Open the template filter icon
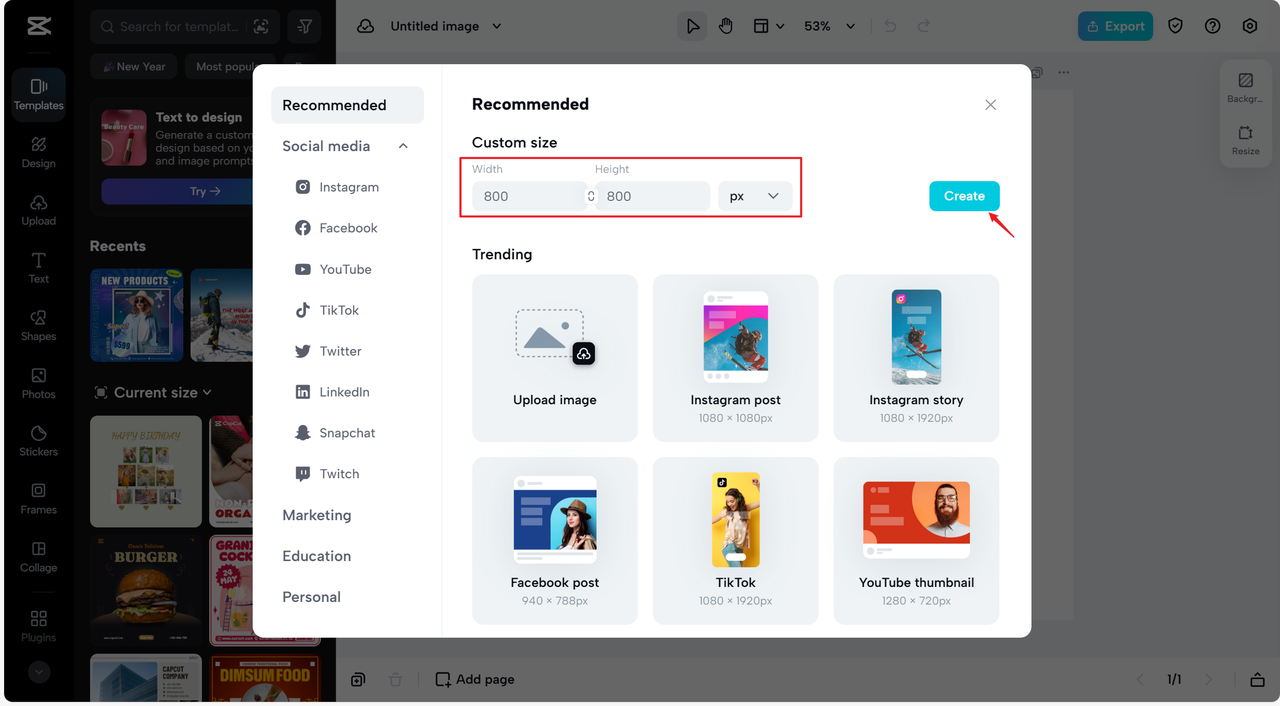 coord(304,26)
